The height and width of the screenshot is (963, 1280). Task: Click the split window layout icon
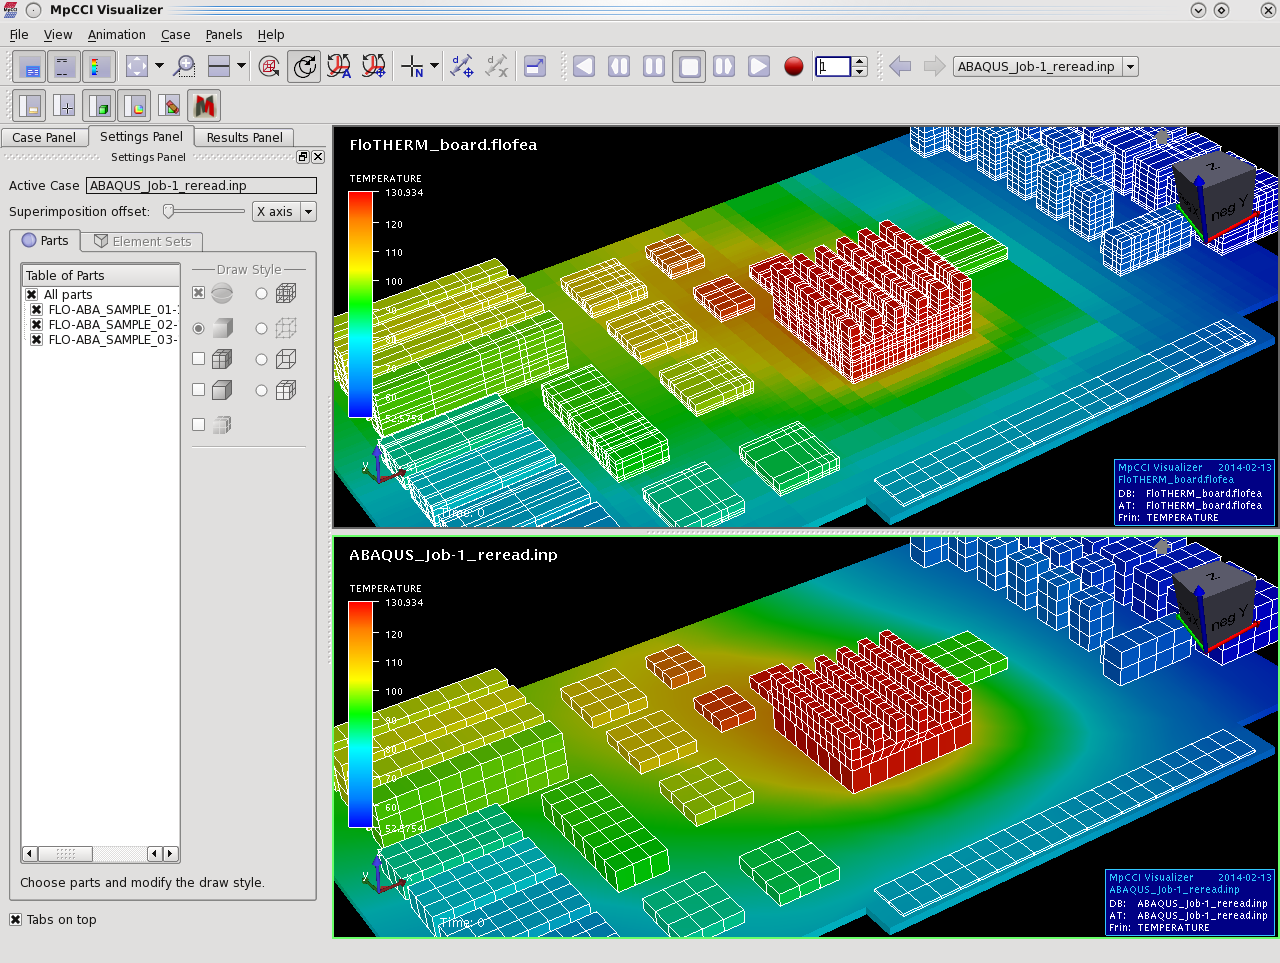219,67
